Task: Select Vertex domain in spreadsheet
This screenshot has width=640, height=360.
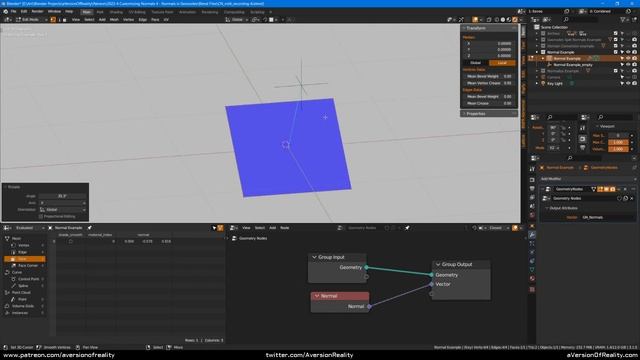Action: [x=24, y=245]
